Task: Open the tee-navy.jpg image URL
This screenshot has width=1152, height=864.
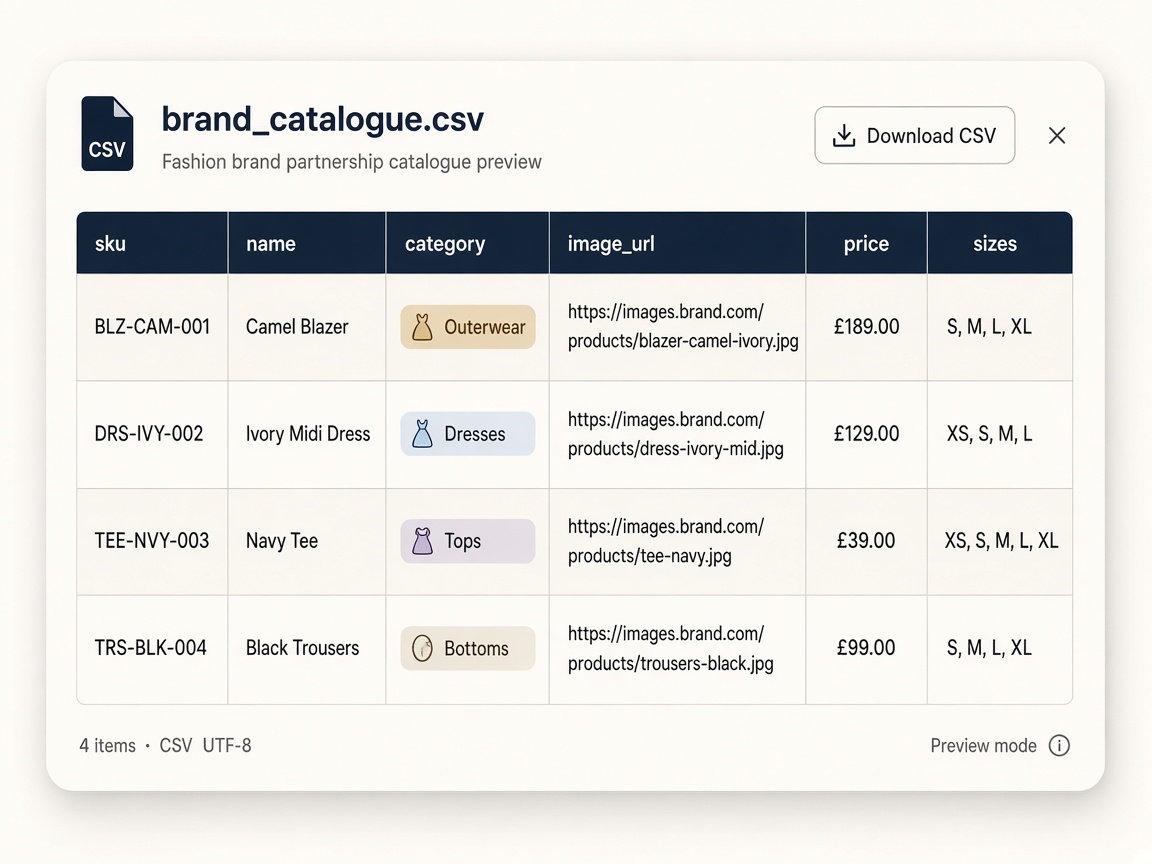Action: coord(666,541)
